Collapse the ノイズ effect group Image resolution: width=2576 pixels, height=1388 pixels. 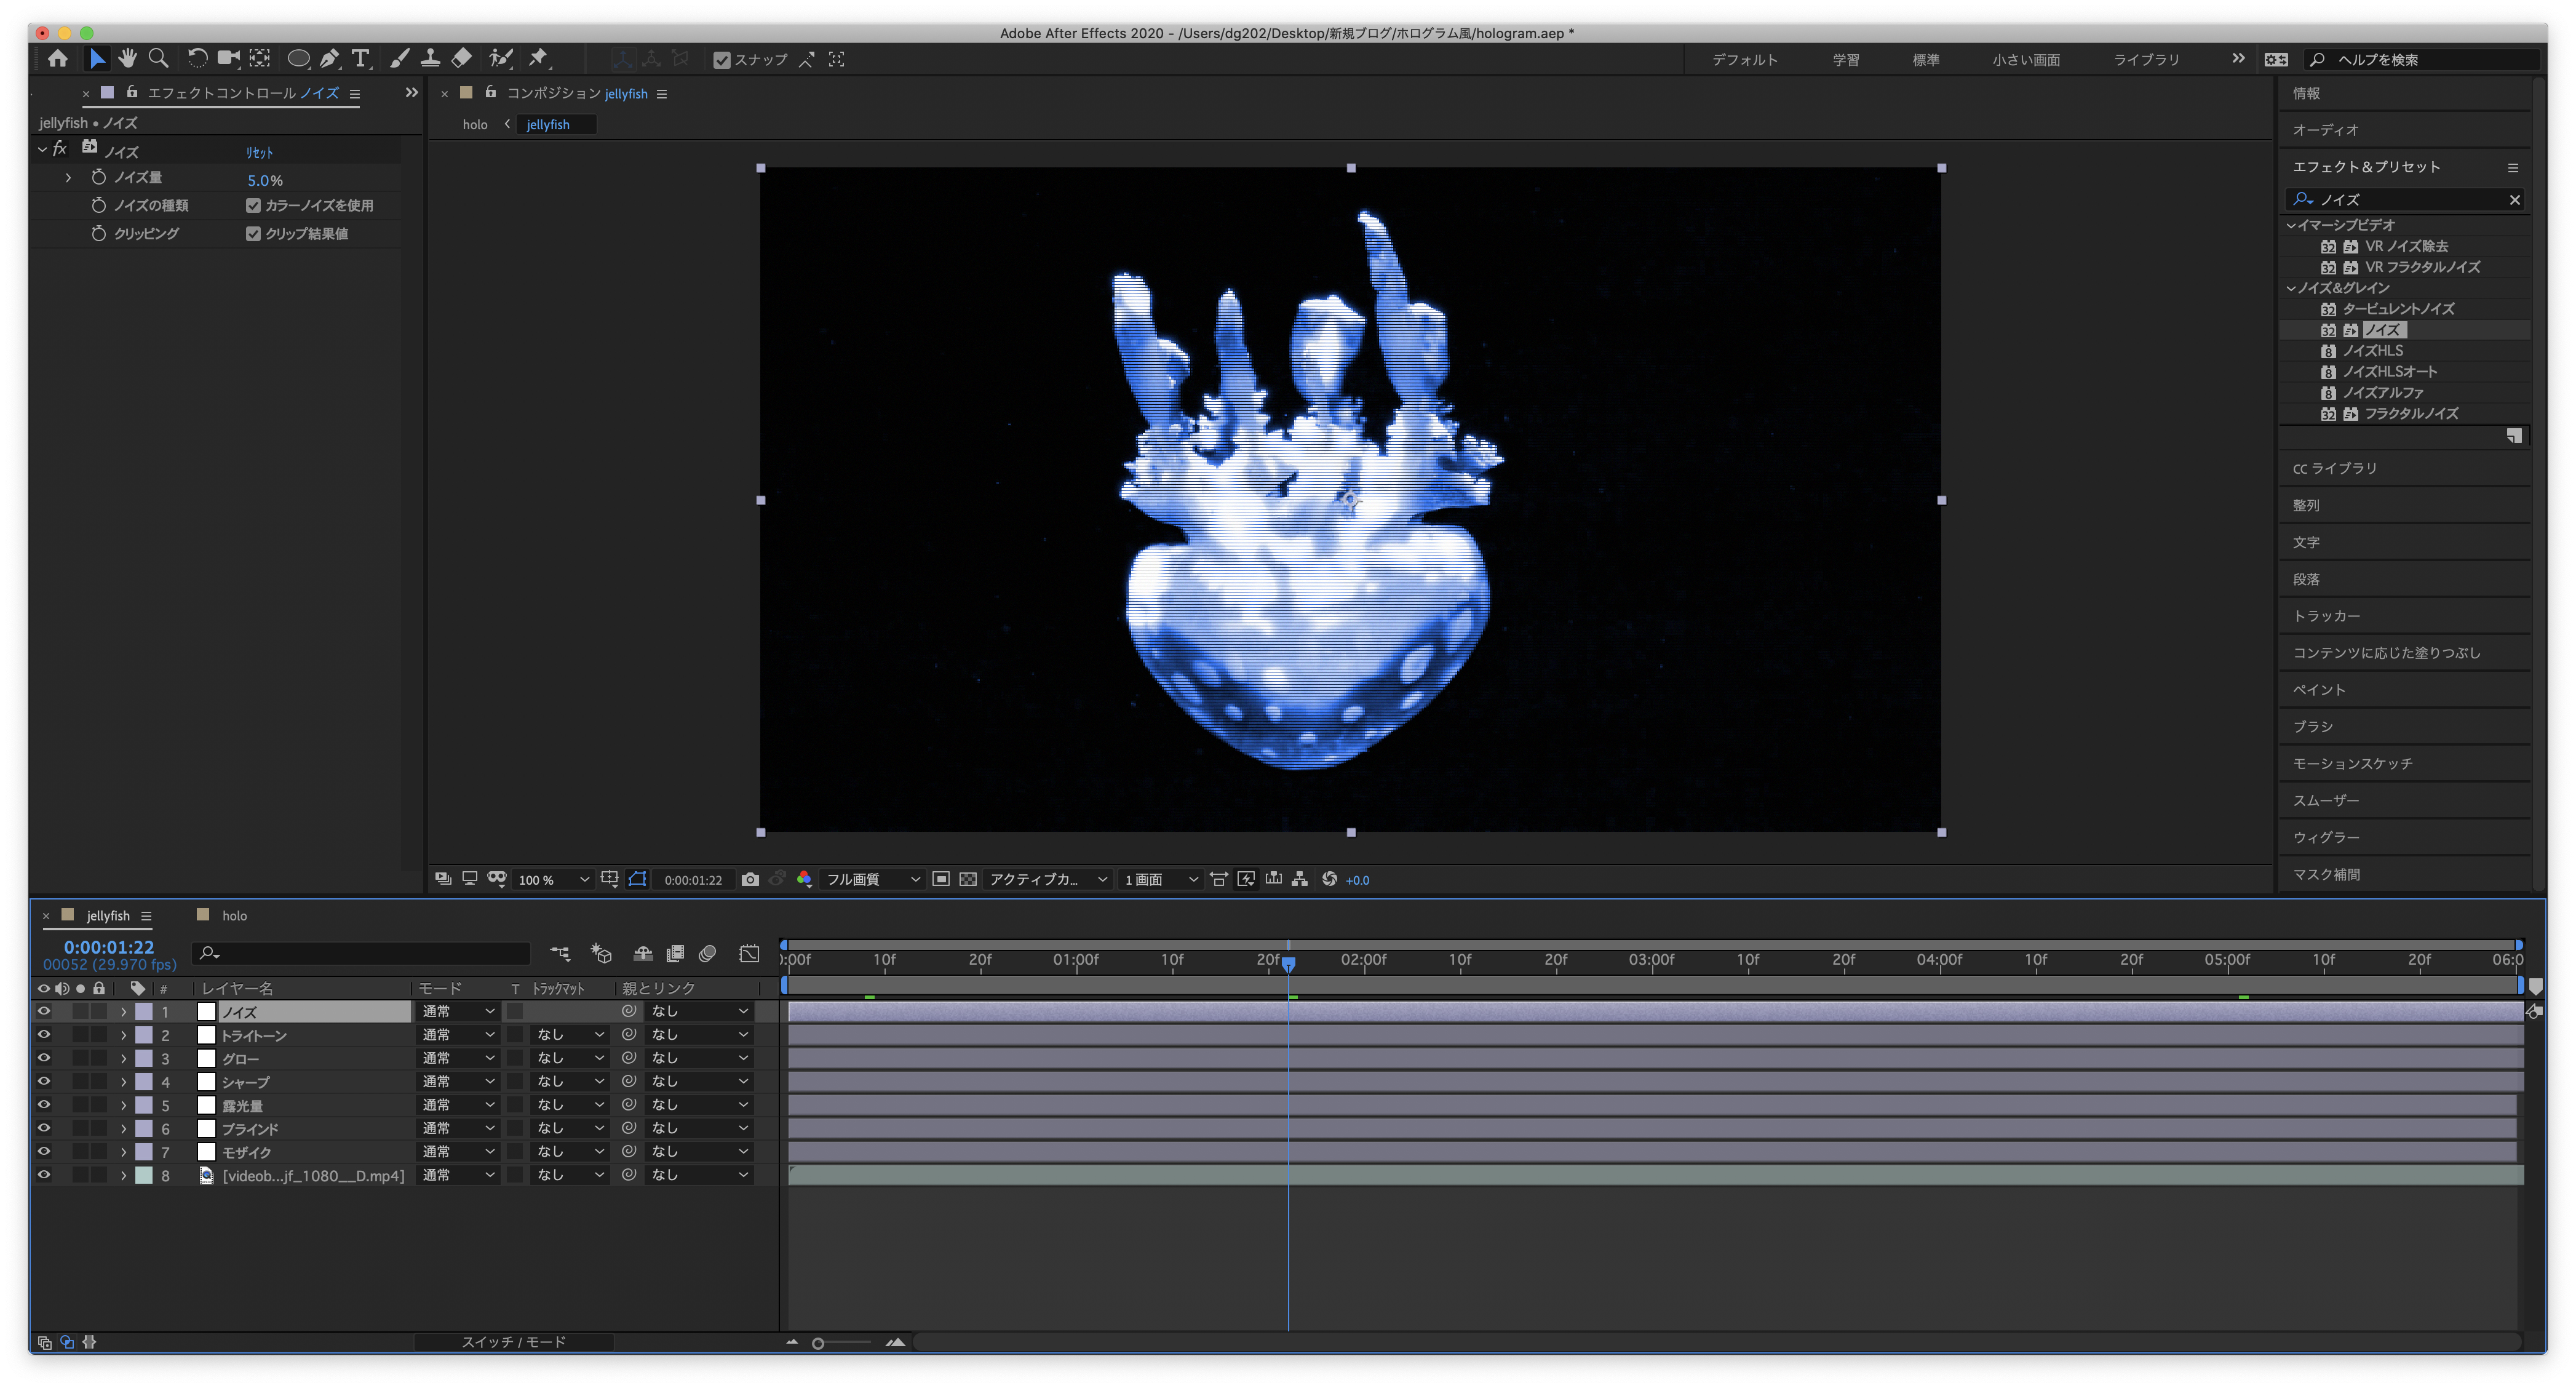tap(42, 149)
